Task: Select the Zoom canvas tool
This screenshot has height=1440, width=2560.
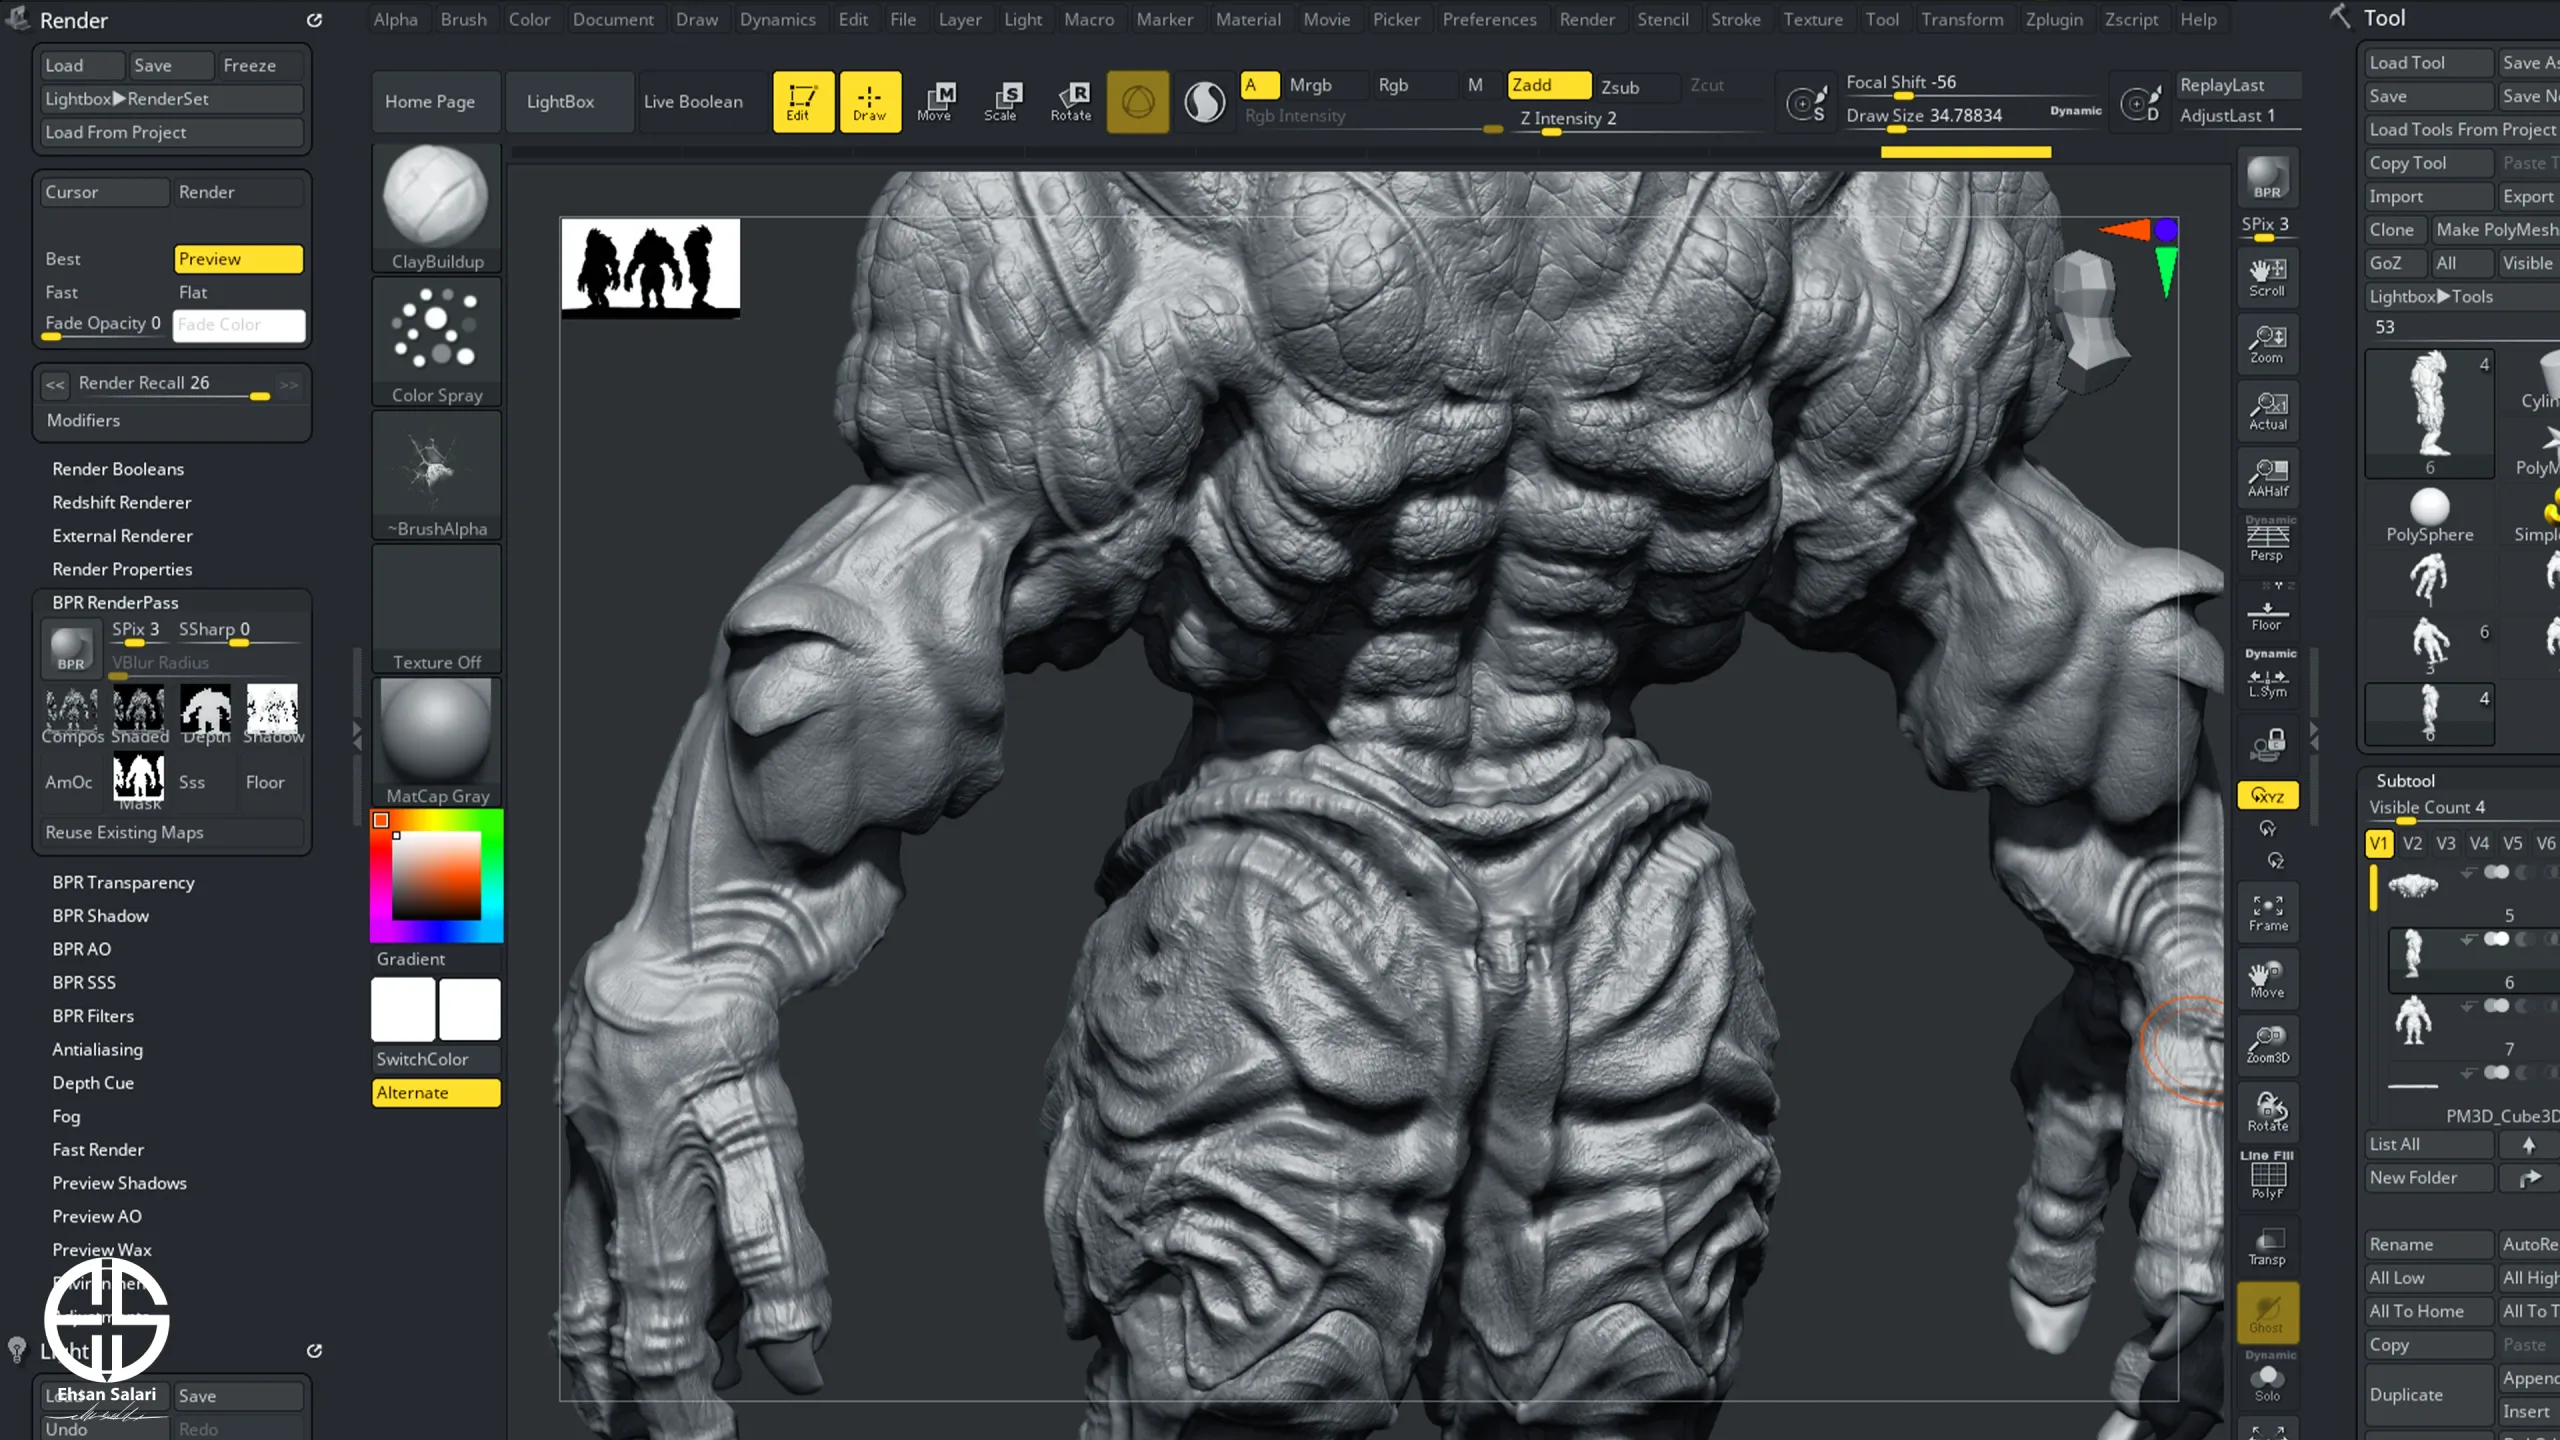Action: (x=2267, y=344)
